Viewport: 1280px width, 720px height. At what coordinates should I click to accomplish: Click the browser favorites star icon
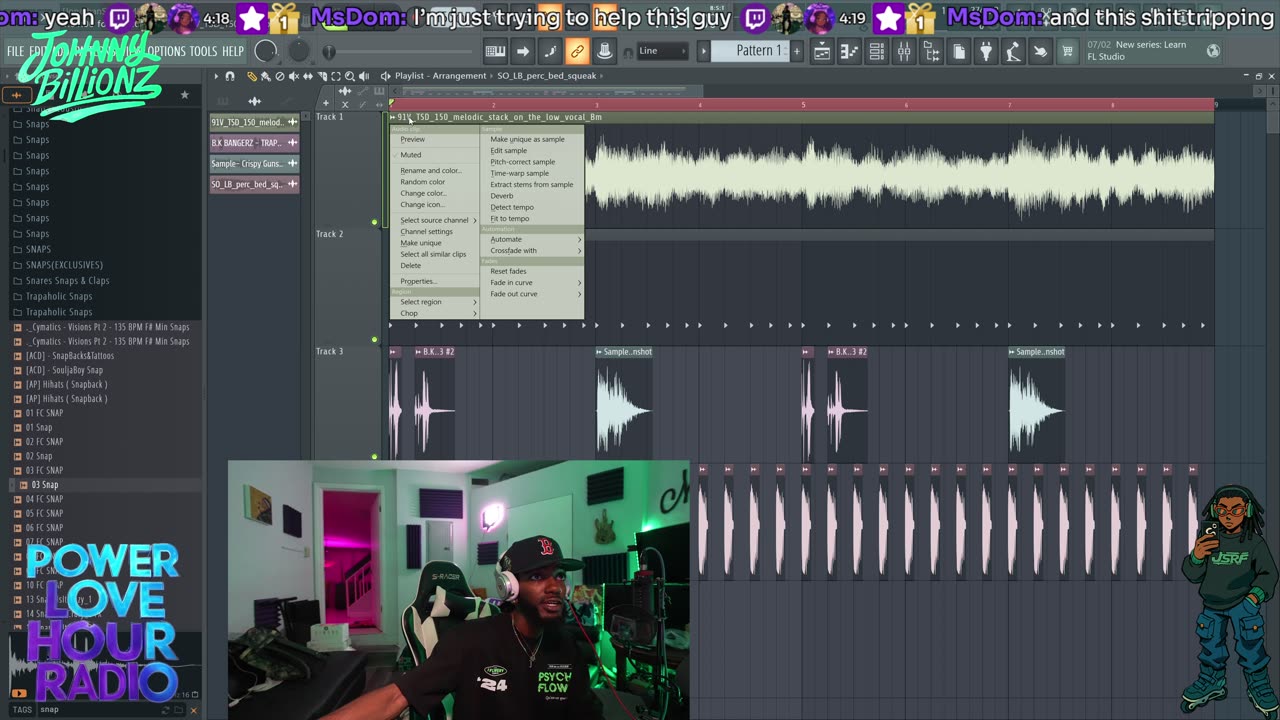(x=184, y=95)
